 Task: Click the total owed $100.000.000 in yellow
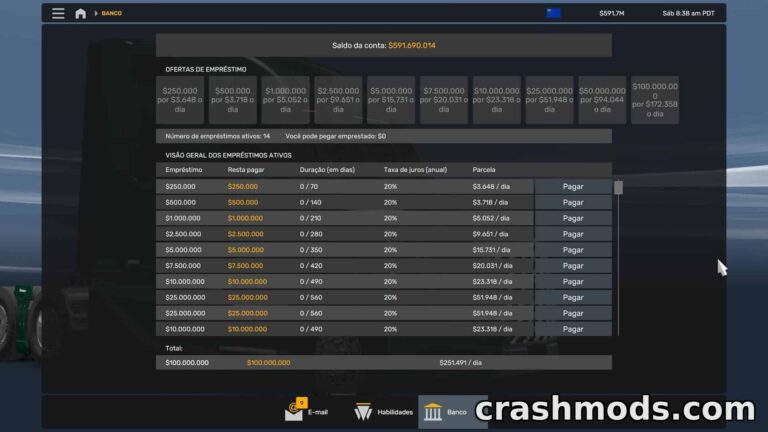(x=268, y=363)
